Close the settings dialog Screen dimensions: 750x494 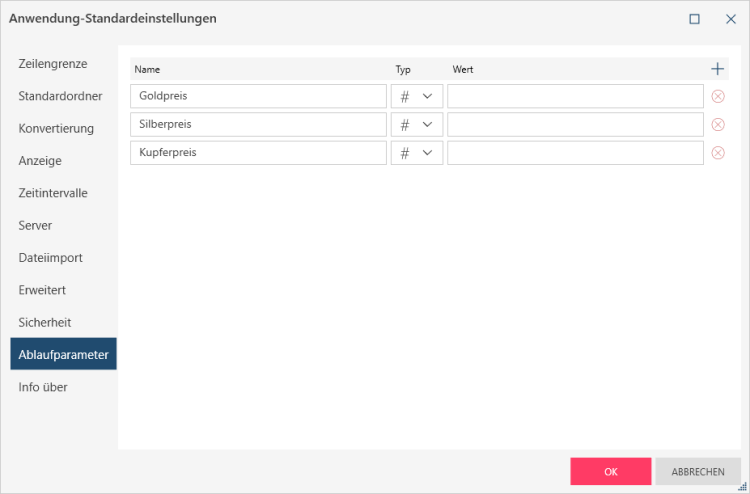point(729,18)
